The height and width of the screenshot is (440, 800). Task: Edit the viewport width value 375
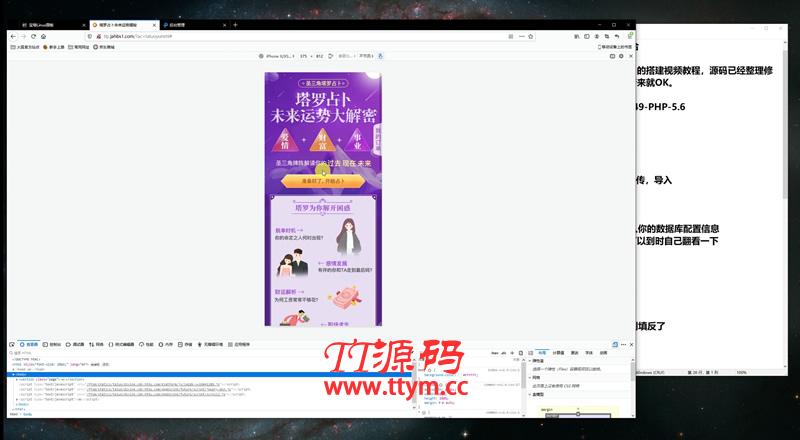coord(304,56)
